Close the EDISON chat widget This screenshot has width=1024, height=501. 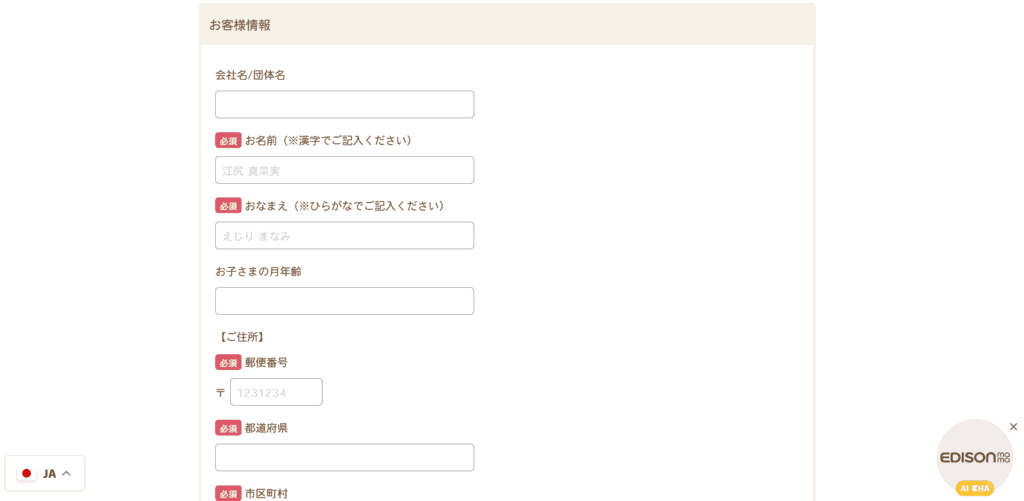coord(1013,427)
